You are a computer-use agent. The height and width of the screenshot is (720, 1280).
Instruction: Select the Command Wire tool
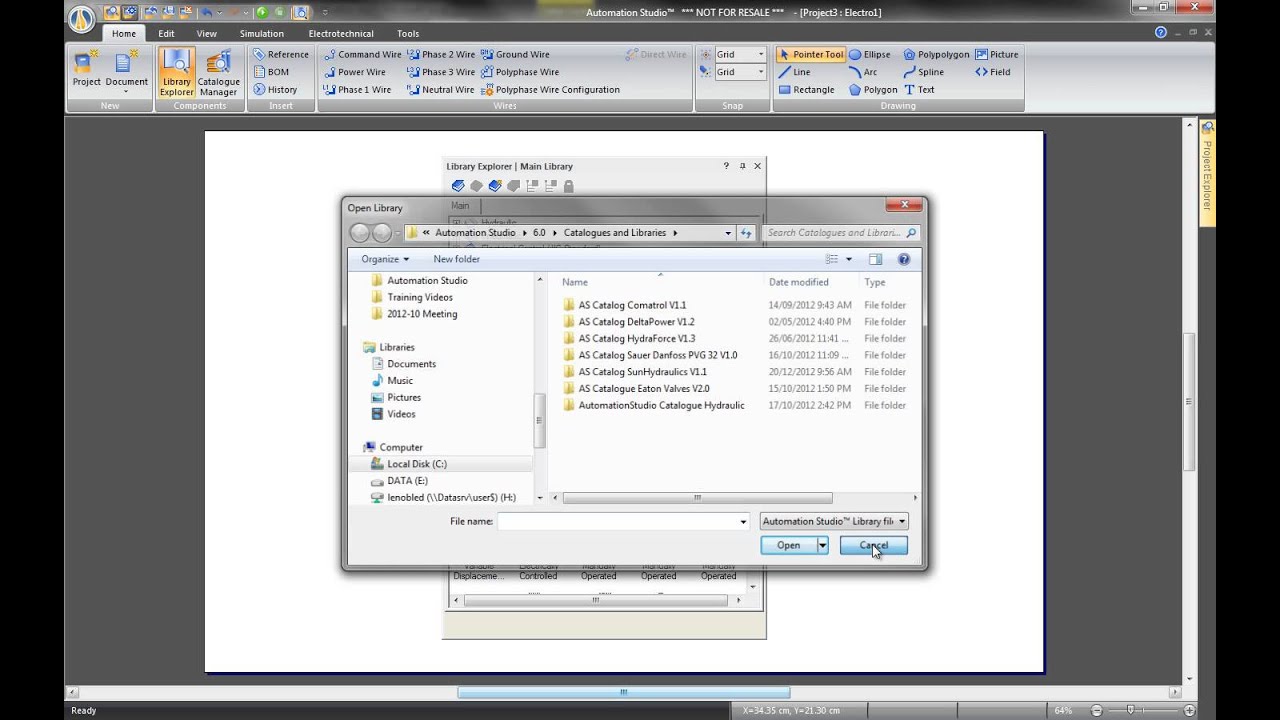tap(362, 54)
